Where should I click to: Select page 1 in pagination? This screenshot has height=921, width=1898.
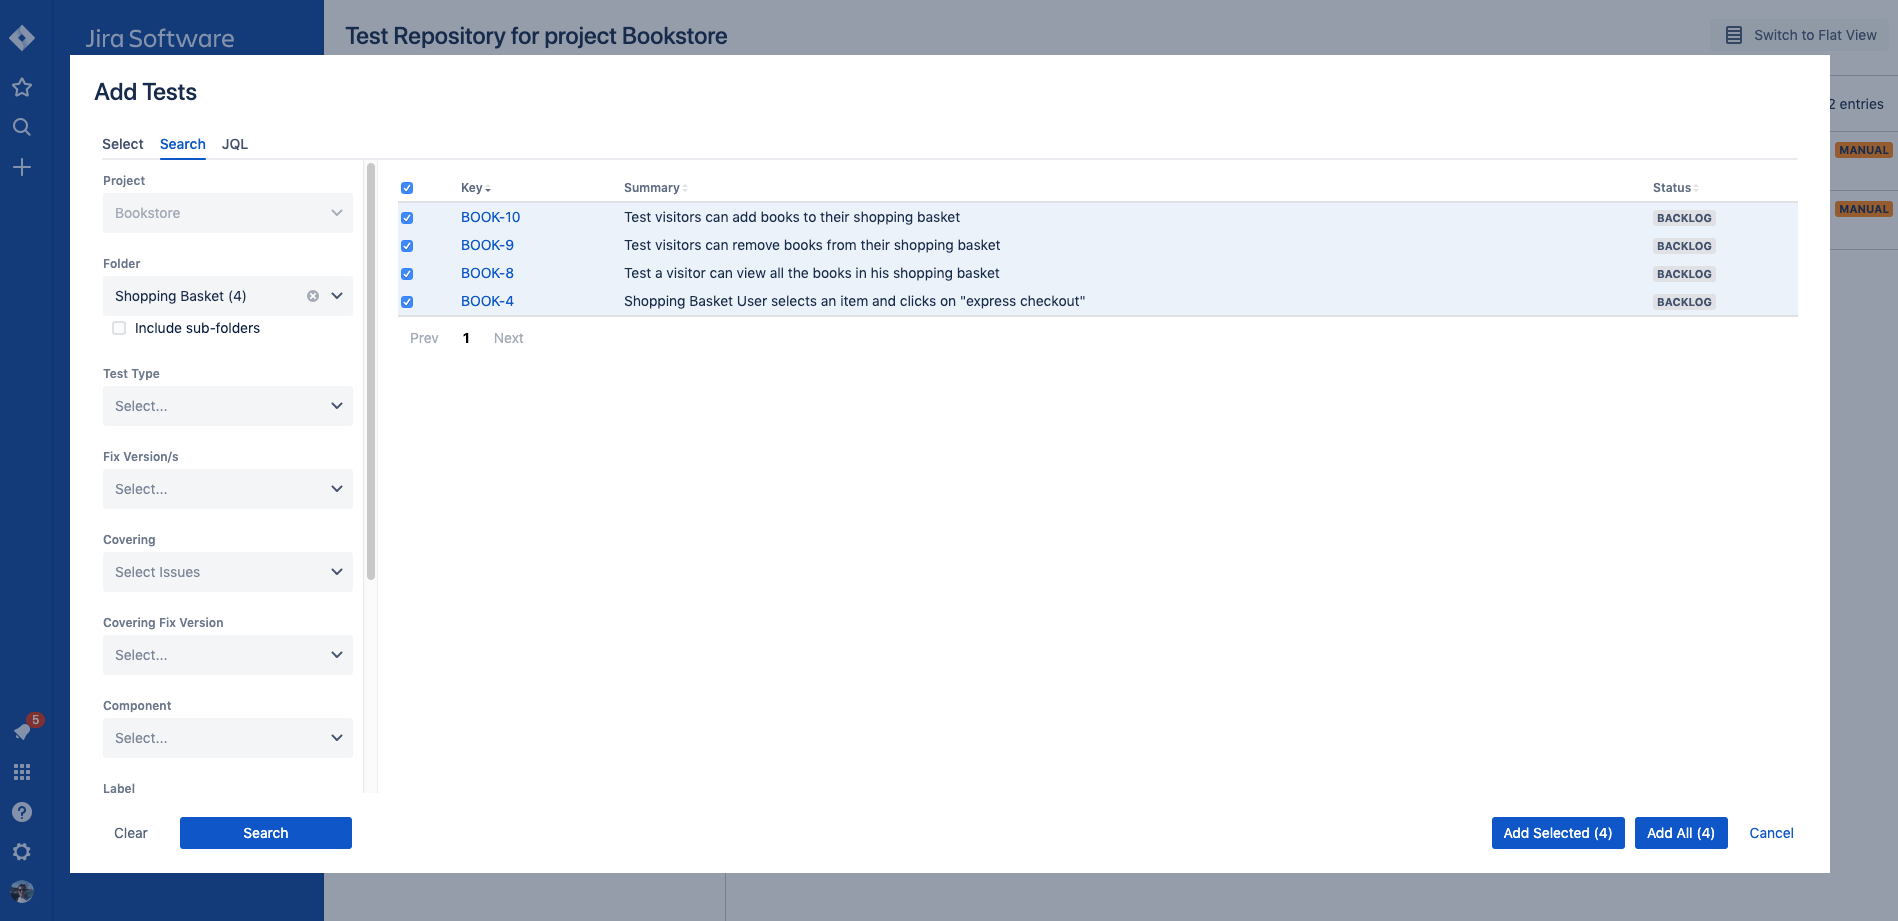point(466,338)
